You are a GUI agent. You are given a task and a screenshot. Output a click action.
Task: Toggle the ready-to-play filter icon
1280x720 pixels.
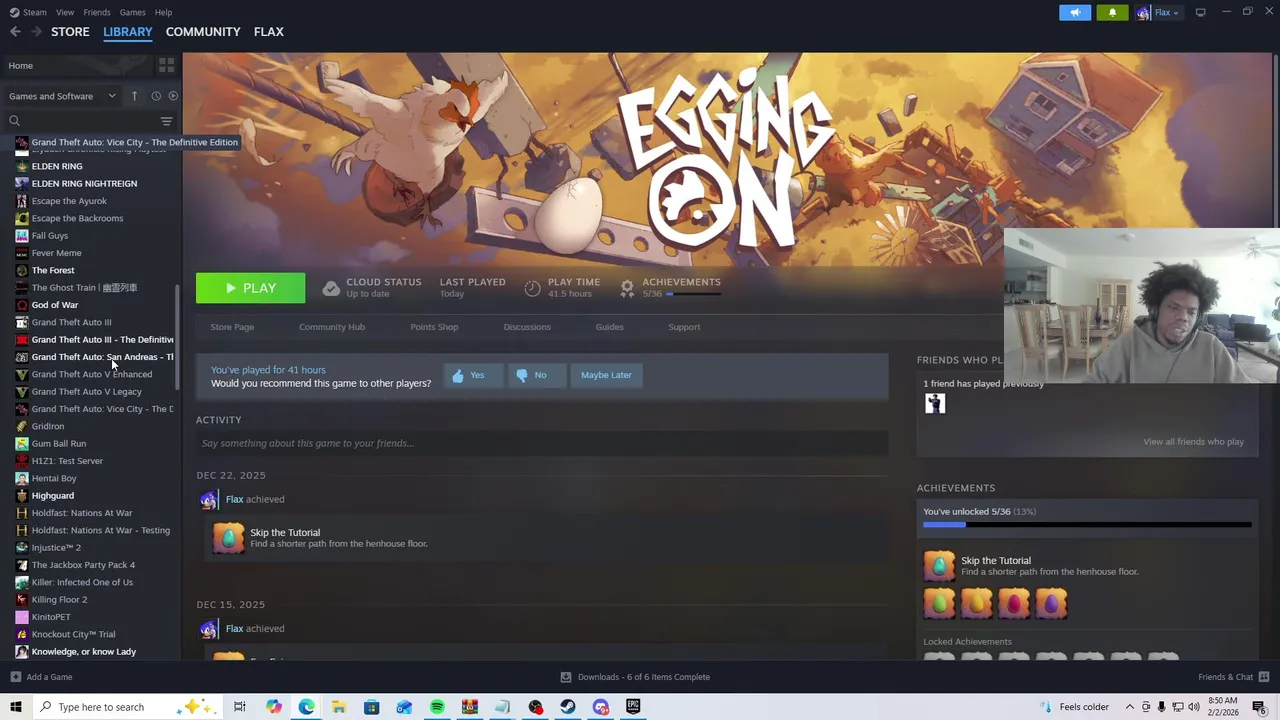[x=173, y=96]
